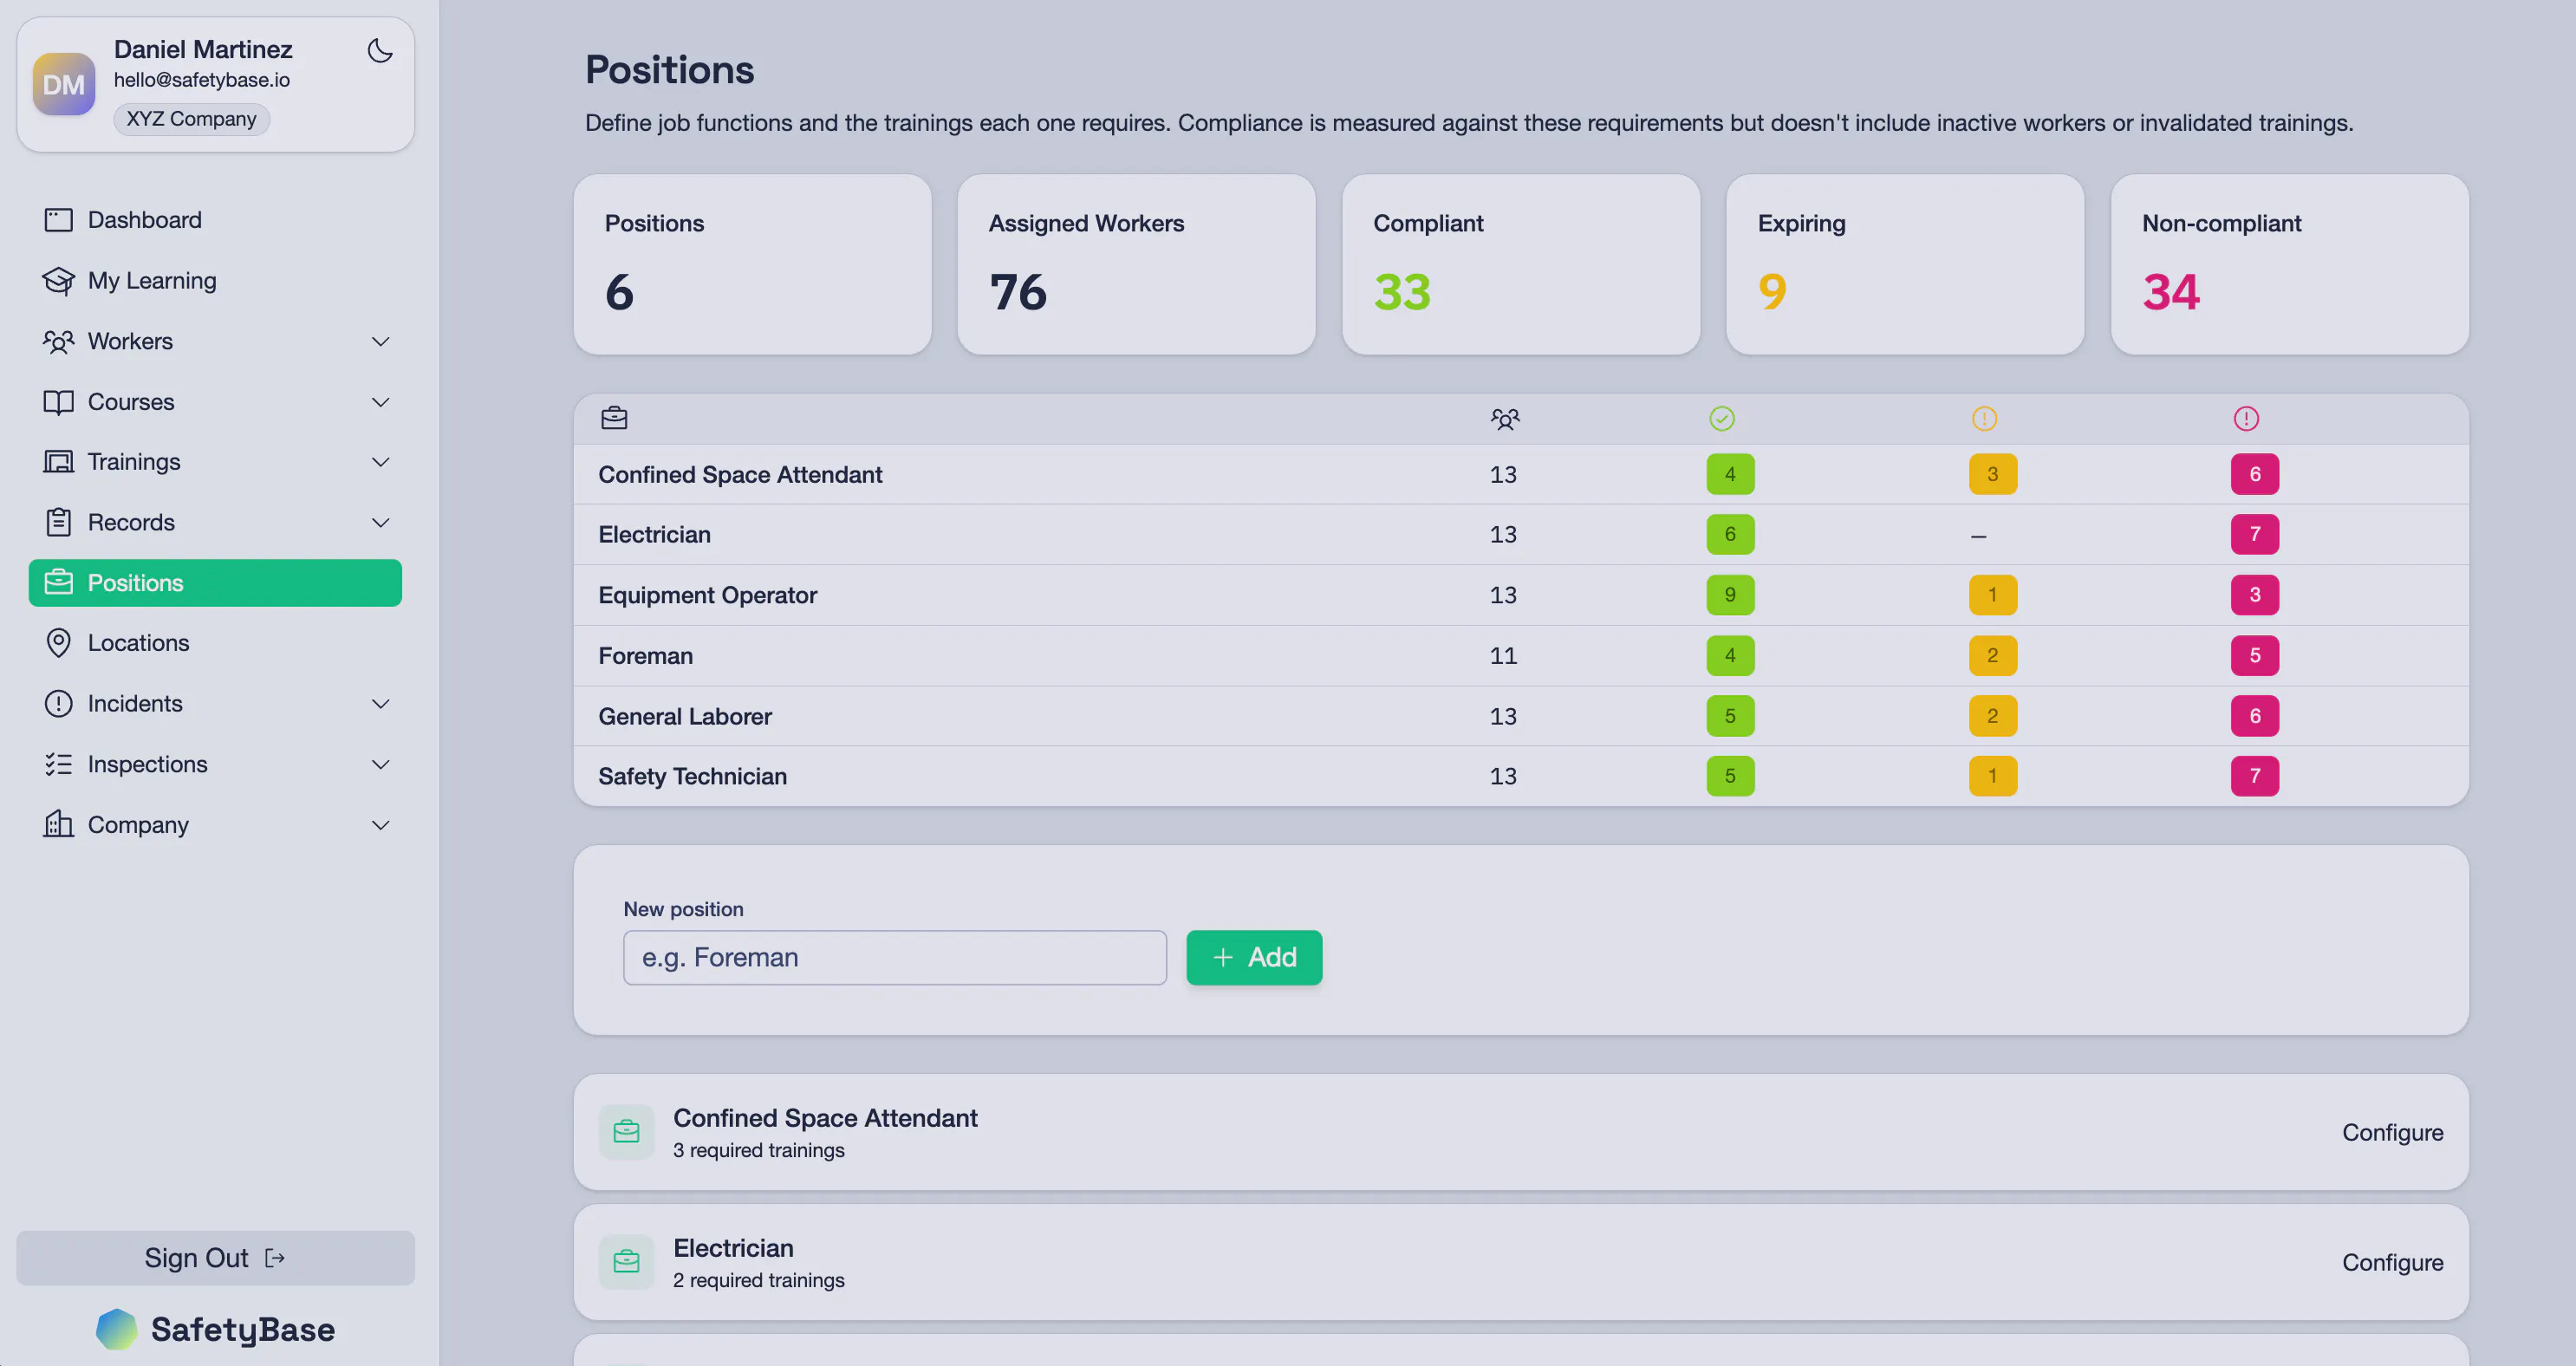Open the Incidents menu item

point(215,704)
